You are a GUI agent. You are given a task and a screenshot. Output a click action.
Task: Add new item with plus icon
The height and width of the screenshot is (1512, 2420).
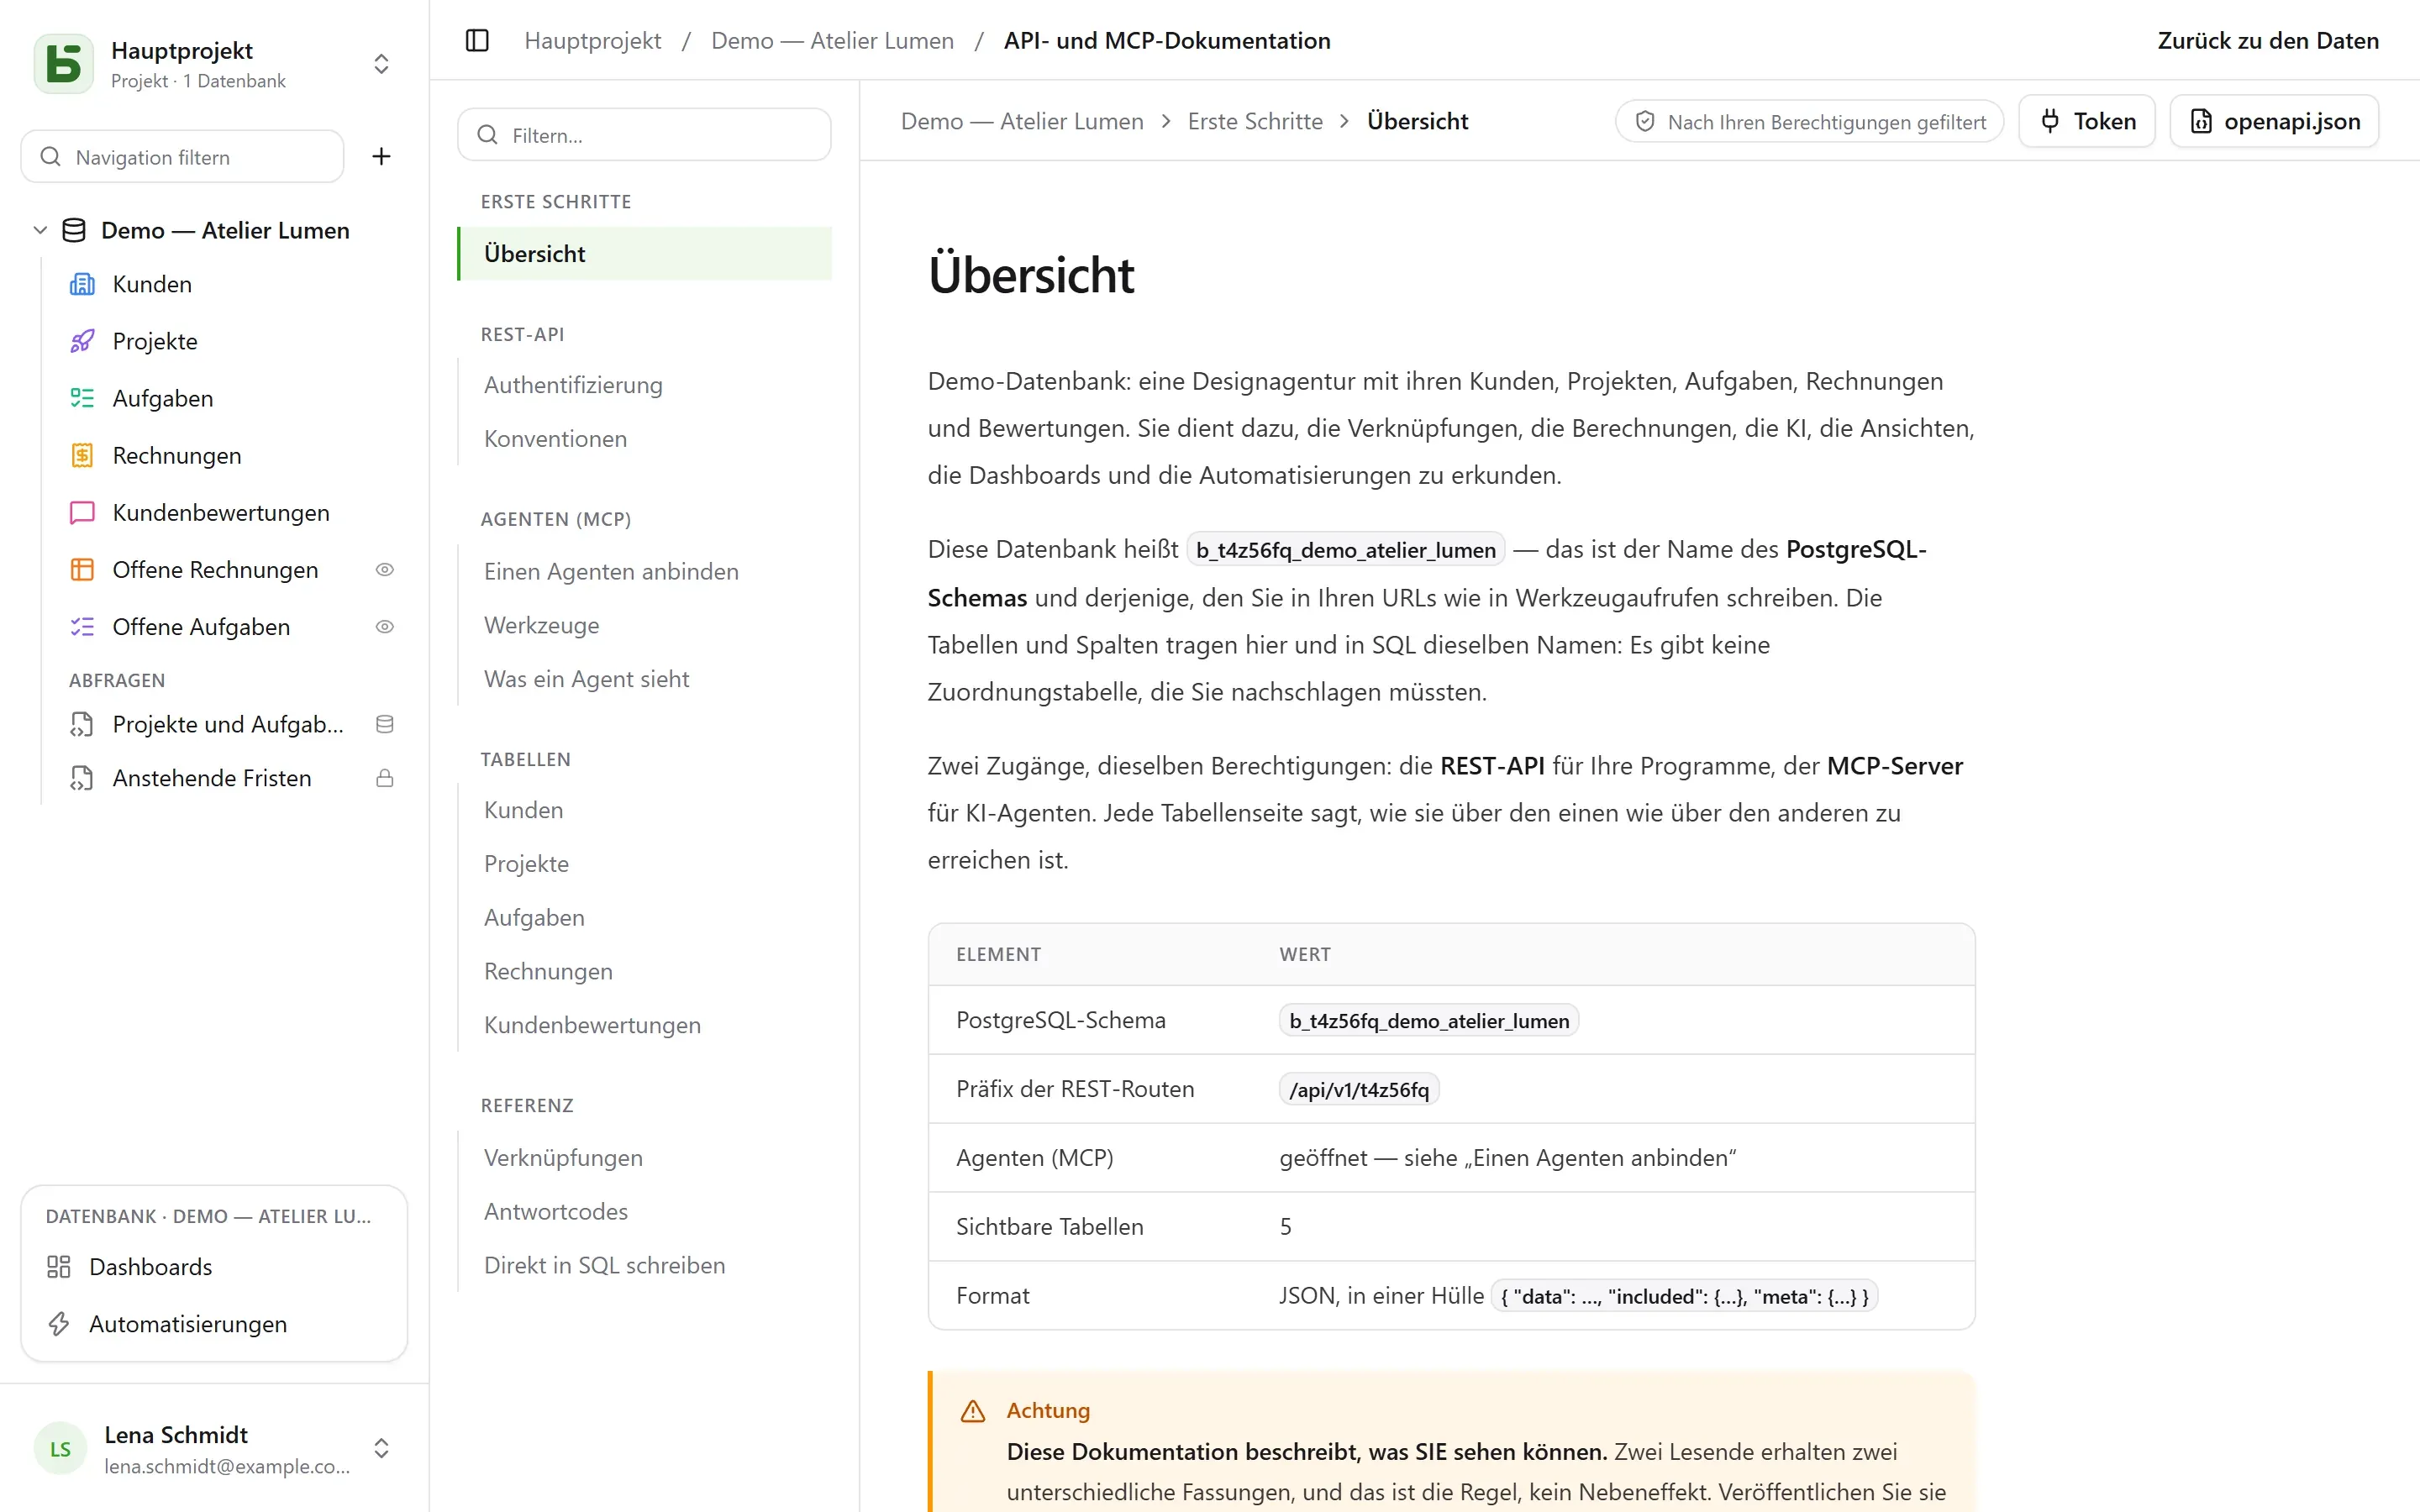[x=381, y=156]
